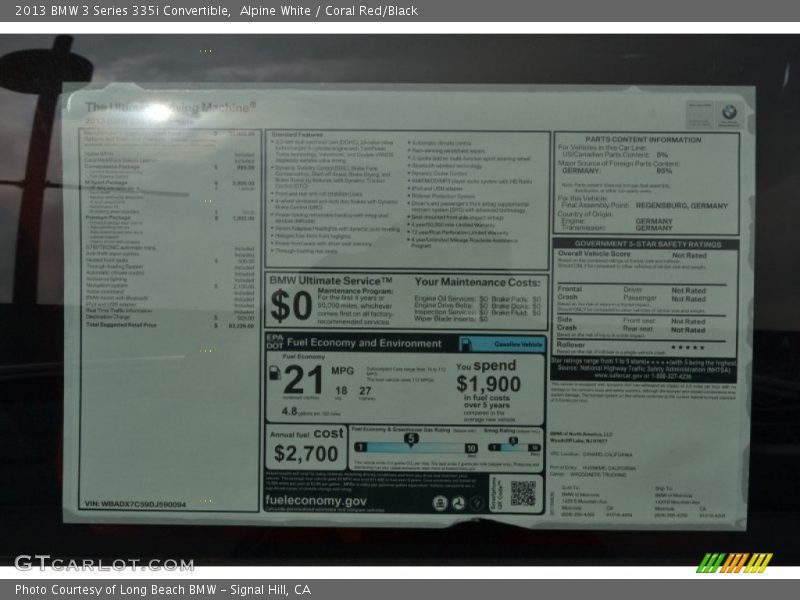
Task: Click the BMW roundel logo
Action: coord(728,112)
